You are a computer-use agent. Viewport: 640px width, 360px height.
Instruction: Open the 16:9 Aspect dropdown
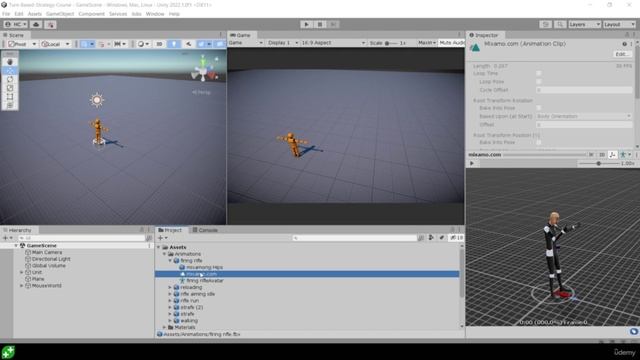point(333,43)
